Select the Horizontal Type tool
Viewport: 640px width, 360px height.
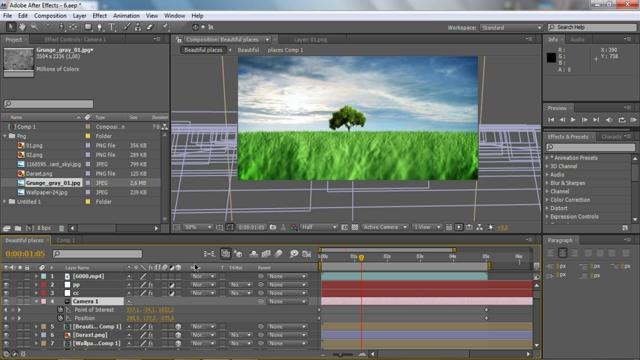point(112,27)
